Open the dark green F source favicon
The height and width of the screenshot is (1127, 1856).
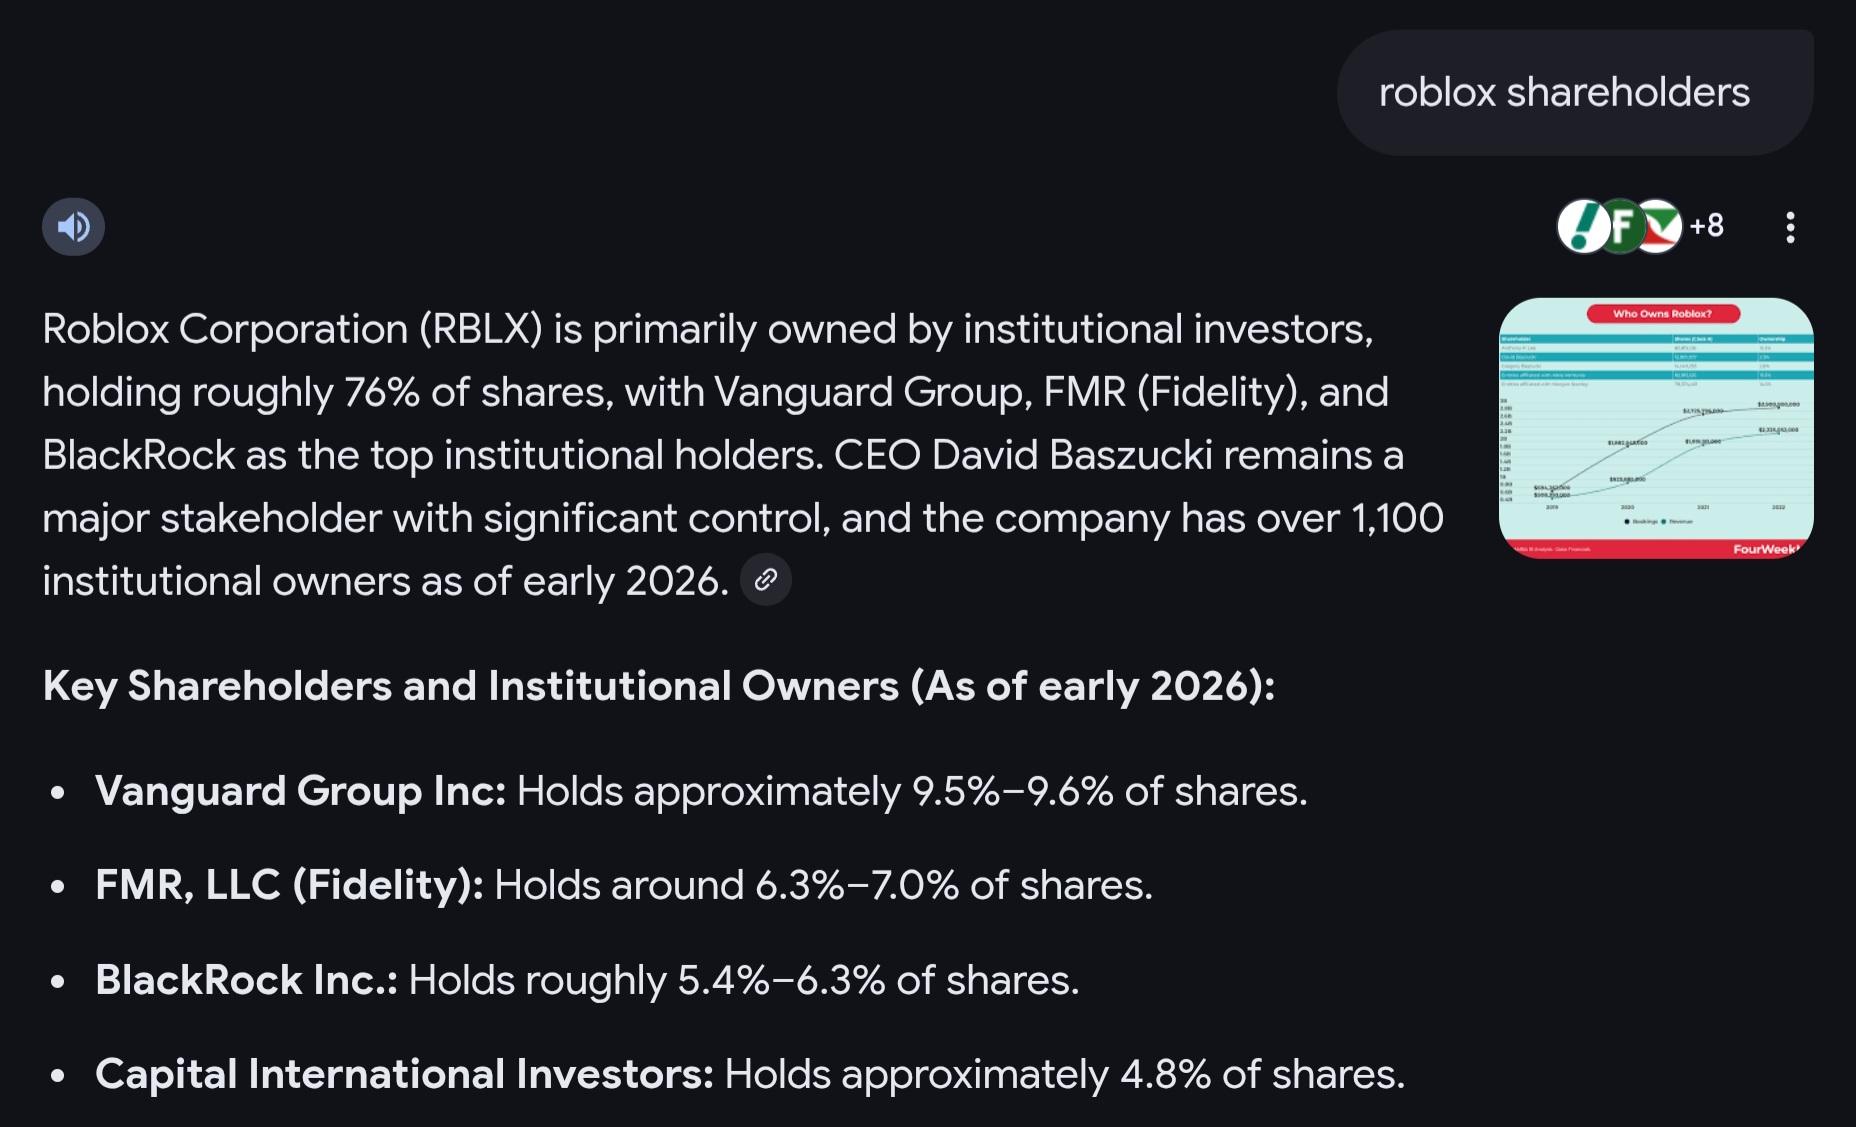tap(1621, 227)
